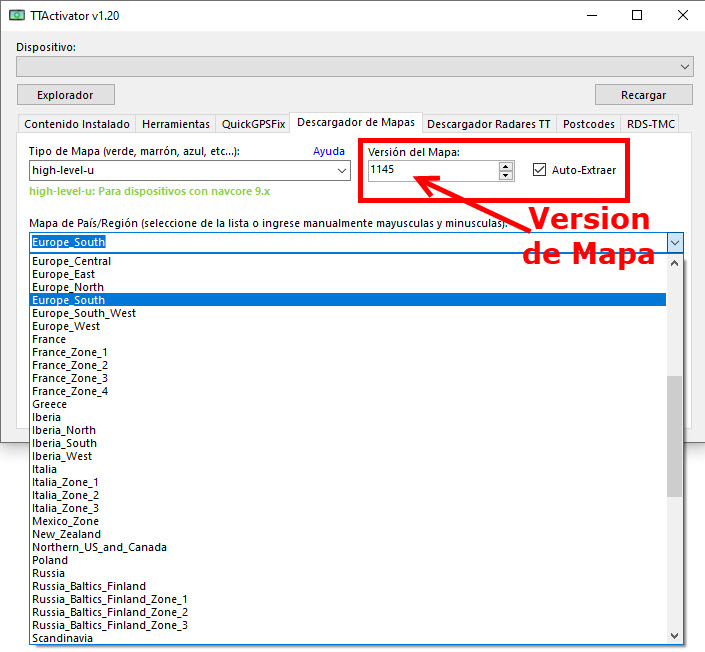Maximize the TTActivator window

point(637,16)
